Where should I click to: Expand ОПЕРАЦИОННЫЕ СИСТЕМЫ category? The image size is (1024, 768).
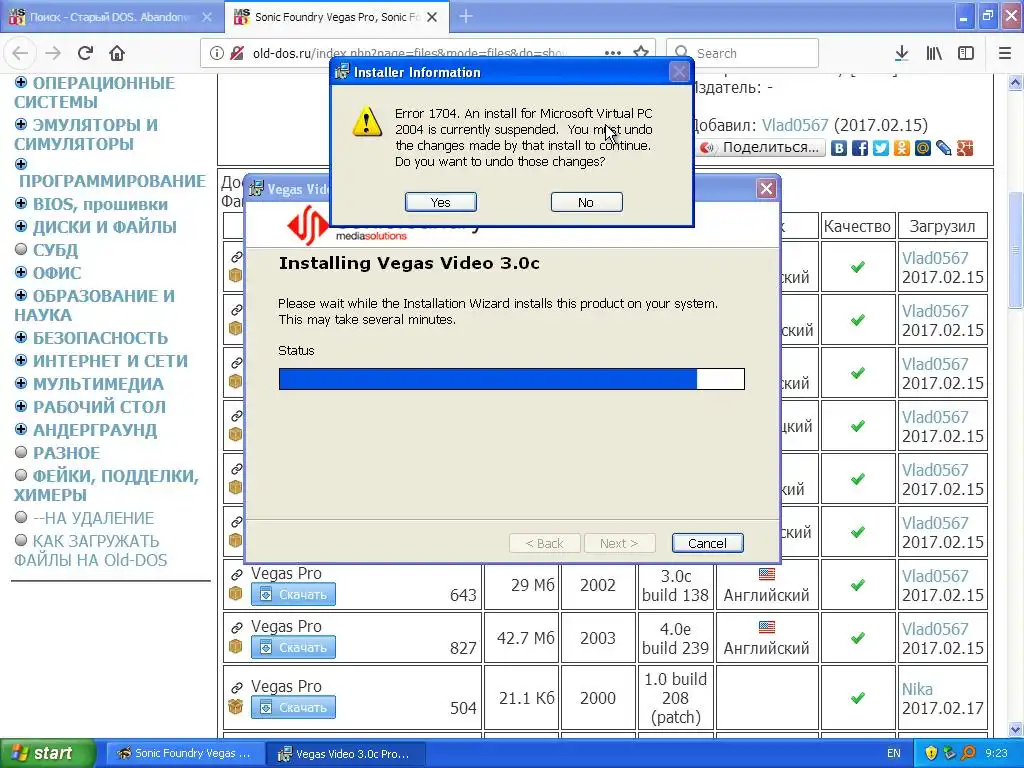click(21, 83)
